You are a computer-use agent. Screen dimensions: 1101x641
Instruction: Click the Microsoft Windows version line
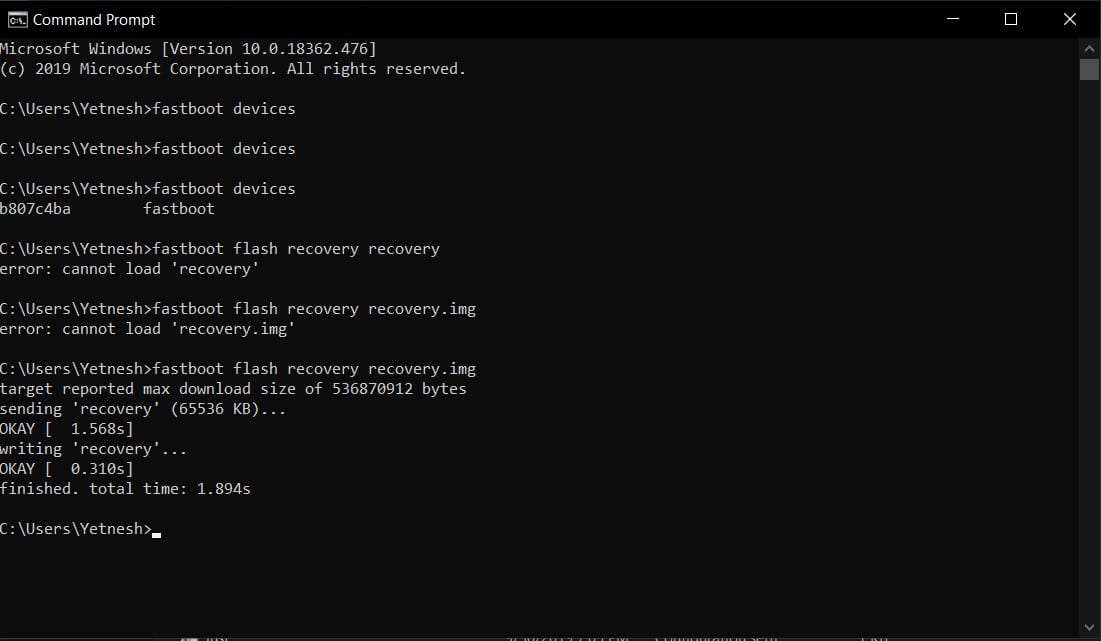tap(188, 49)
